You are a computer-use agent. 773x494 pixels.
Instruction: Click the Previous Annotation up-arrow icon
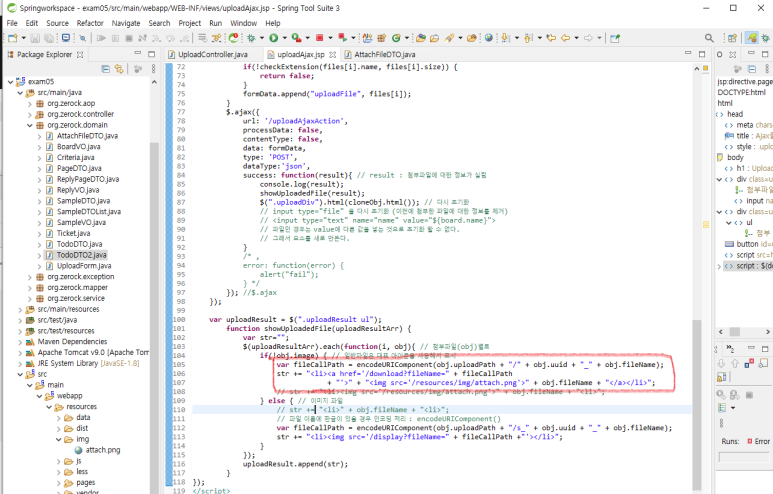(528, 38)
